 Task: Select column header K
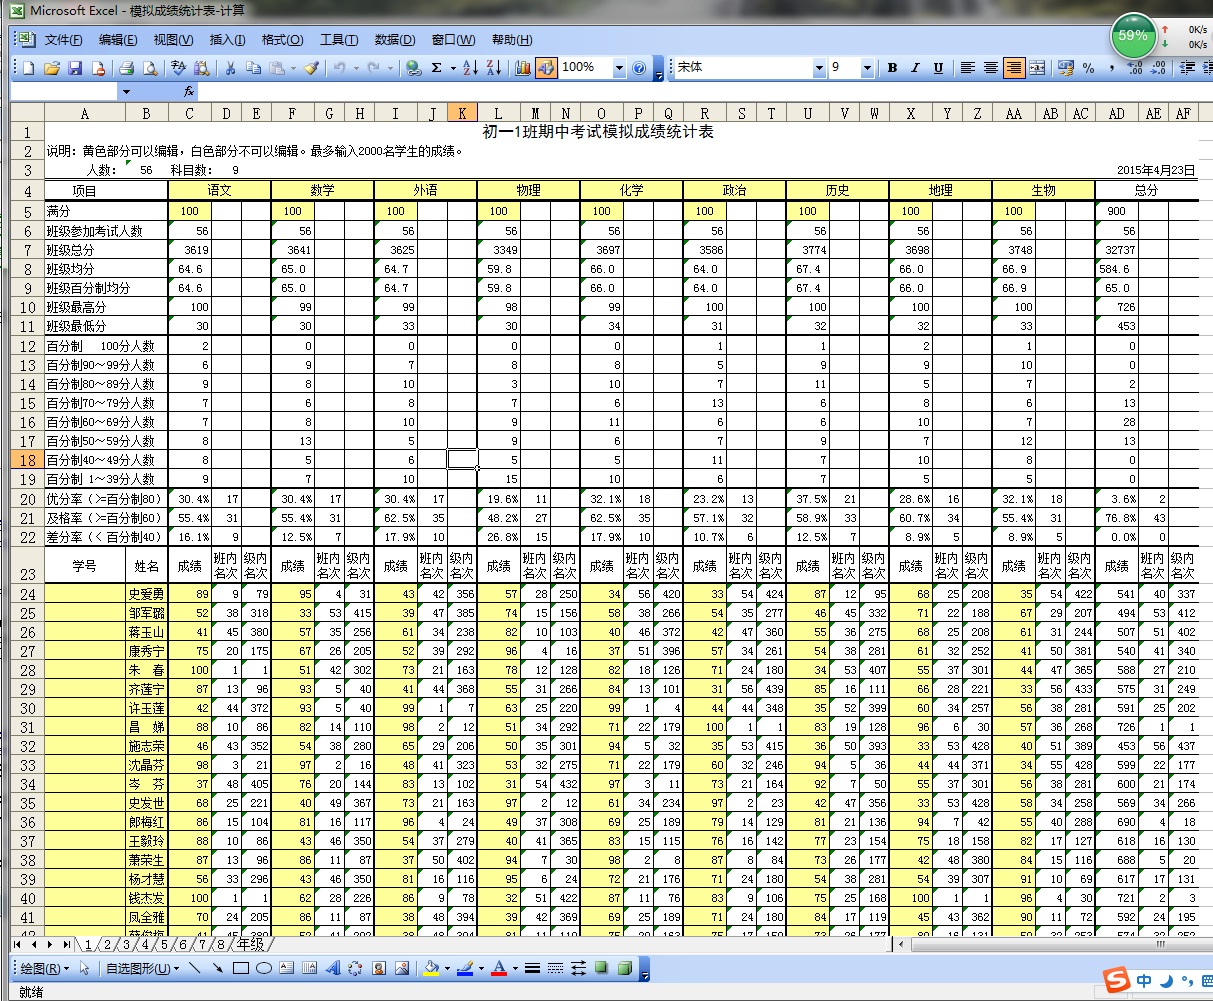point(462,114)
